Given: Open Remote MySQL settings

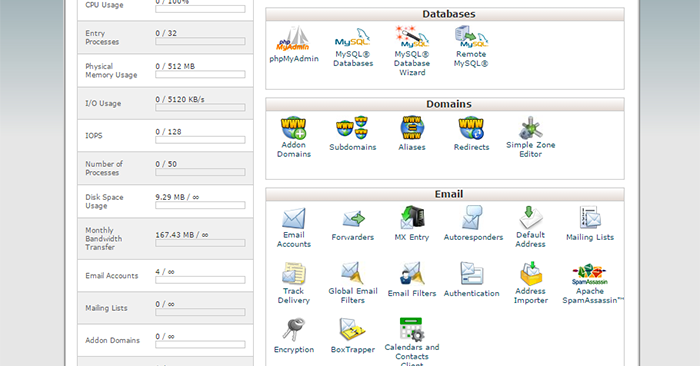Looking at the screenshot, I should 471,47.
